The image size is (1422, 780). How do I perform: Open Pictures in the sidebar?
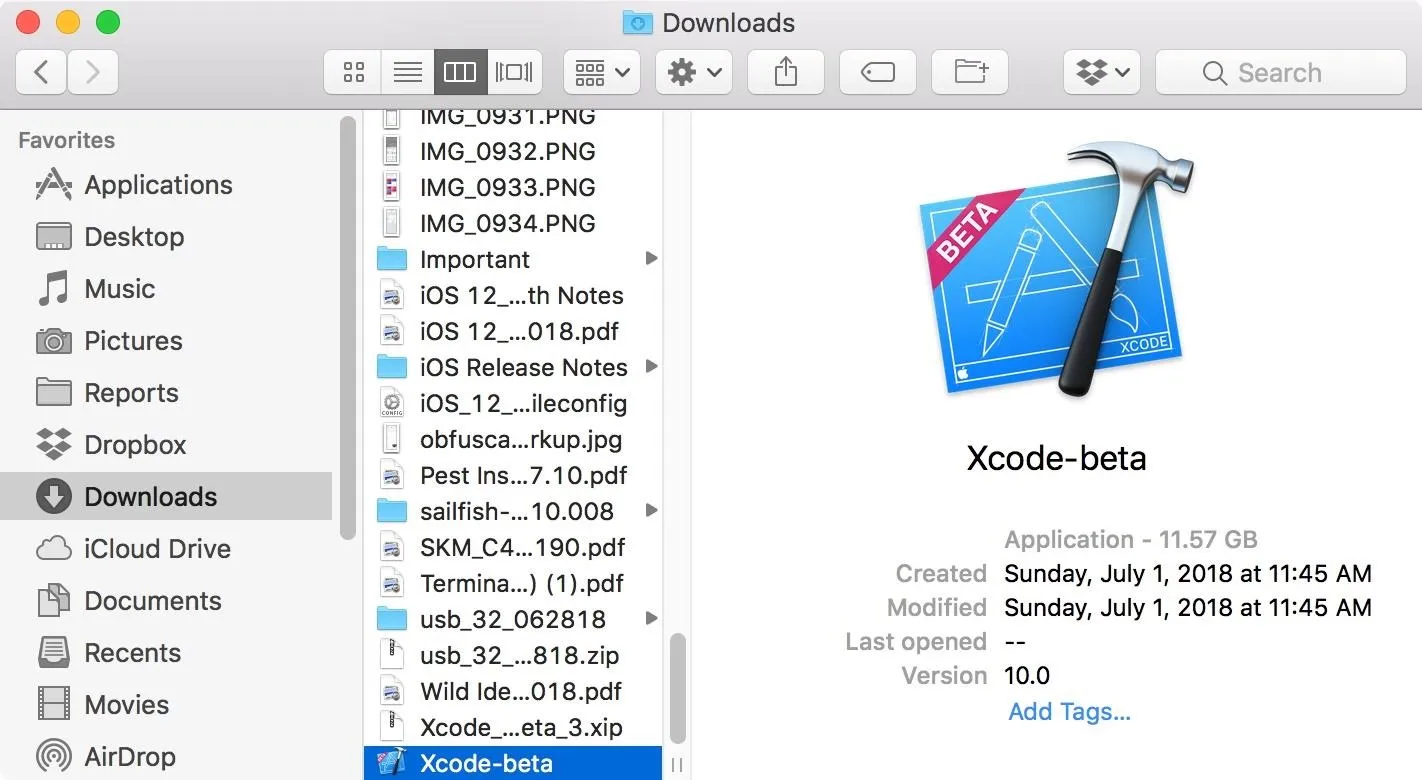point(166,341)
